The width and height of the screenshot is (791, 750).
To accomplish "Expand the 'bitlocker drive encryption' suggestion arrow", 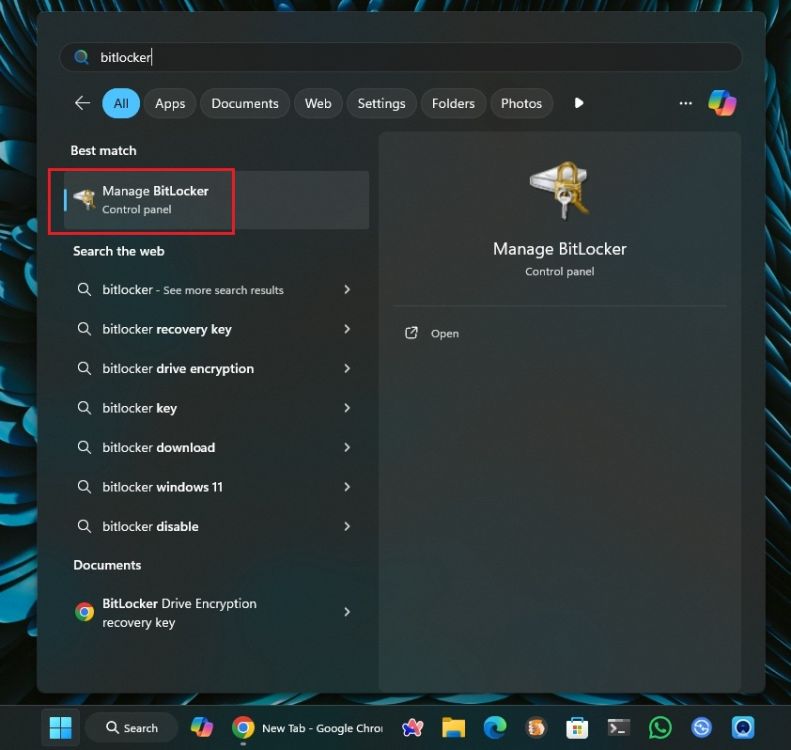I will point(347,368).
